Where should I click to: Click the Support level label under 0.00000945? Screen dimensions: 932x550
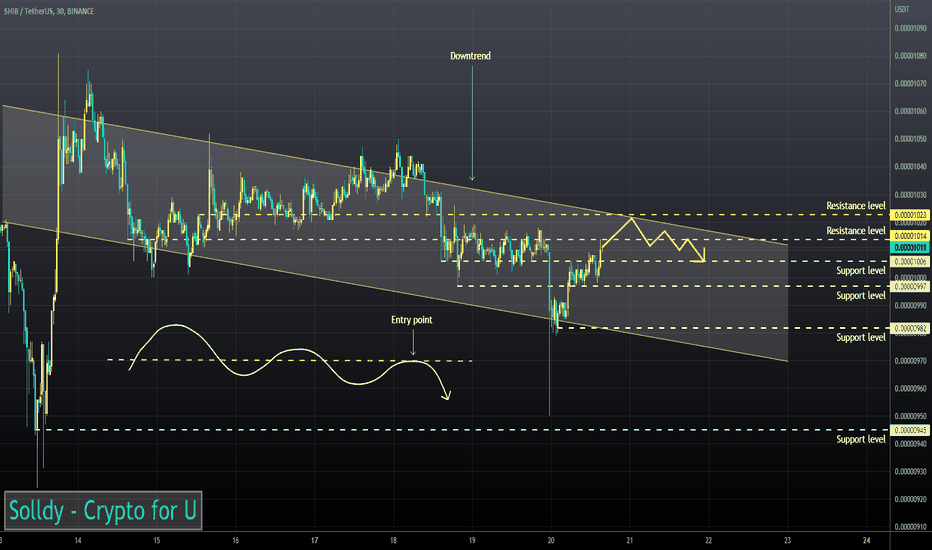click(x=861, y=439)
